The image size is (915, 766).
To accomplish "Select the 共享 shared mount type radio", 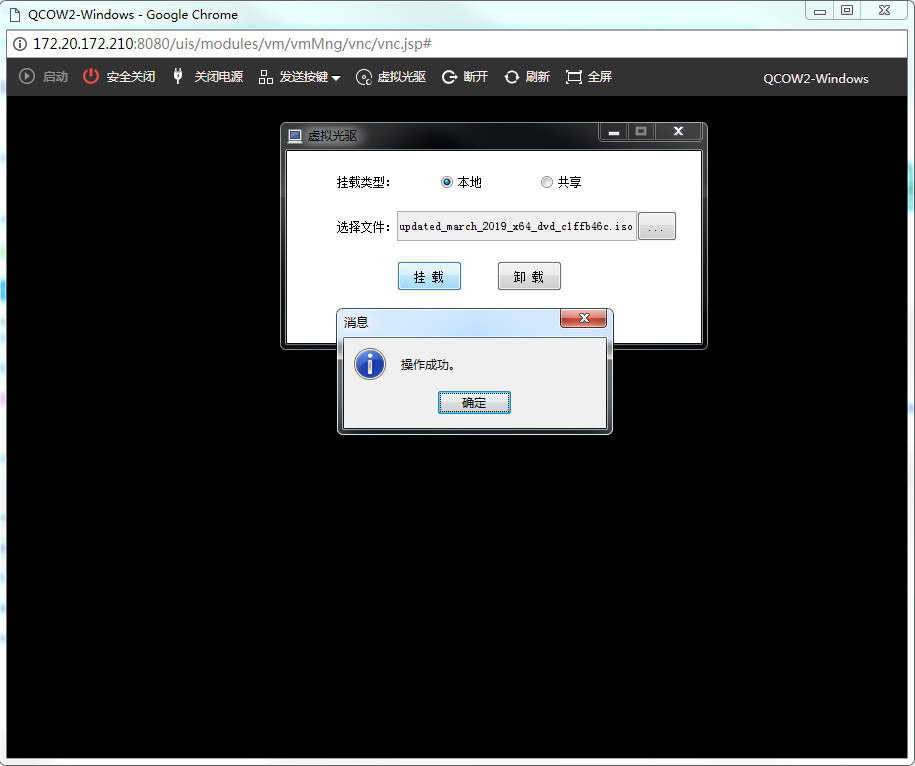I will (546, 182).
